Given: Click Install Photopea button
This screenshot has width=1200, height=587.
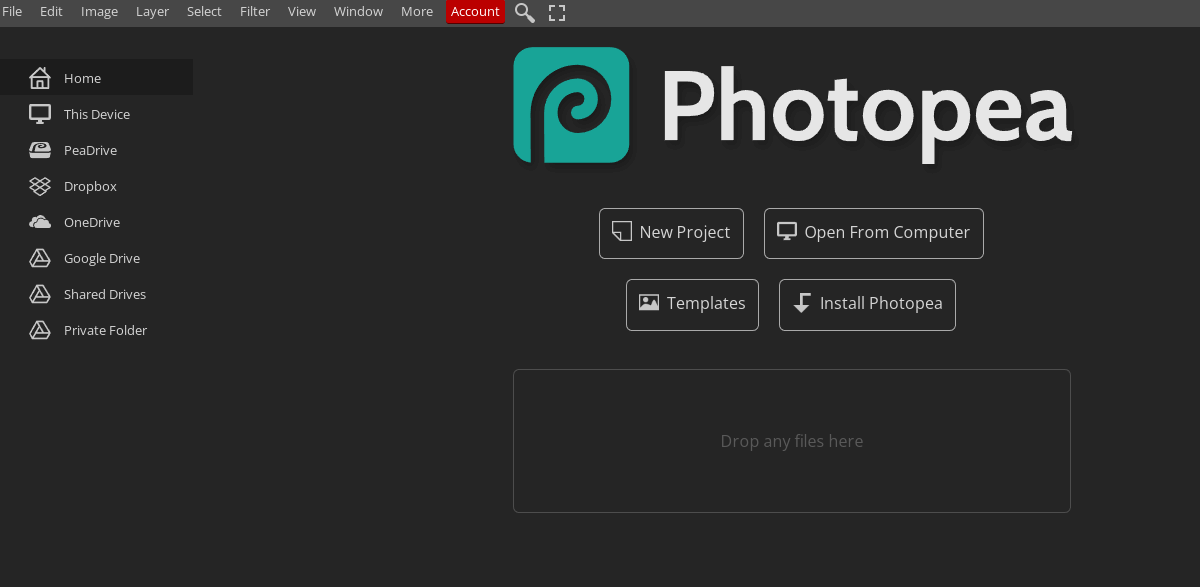Looking at the screenshot, I should point(867,304).
